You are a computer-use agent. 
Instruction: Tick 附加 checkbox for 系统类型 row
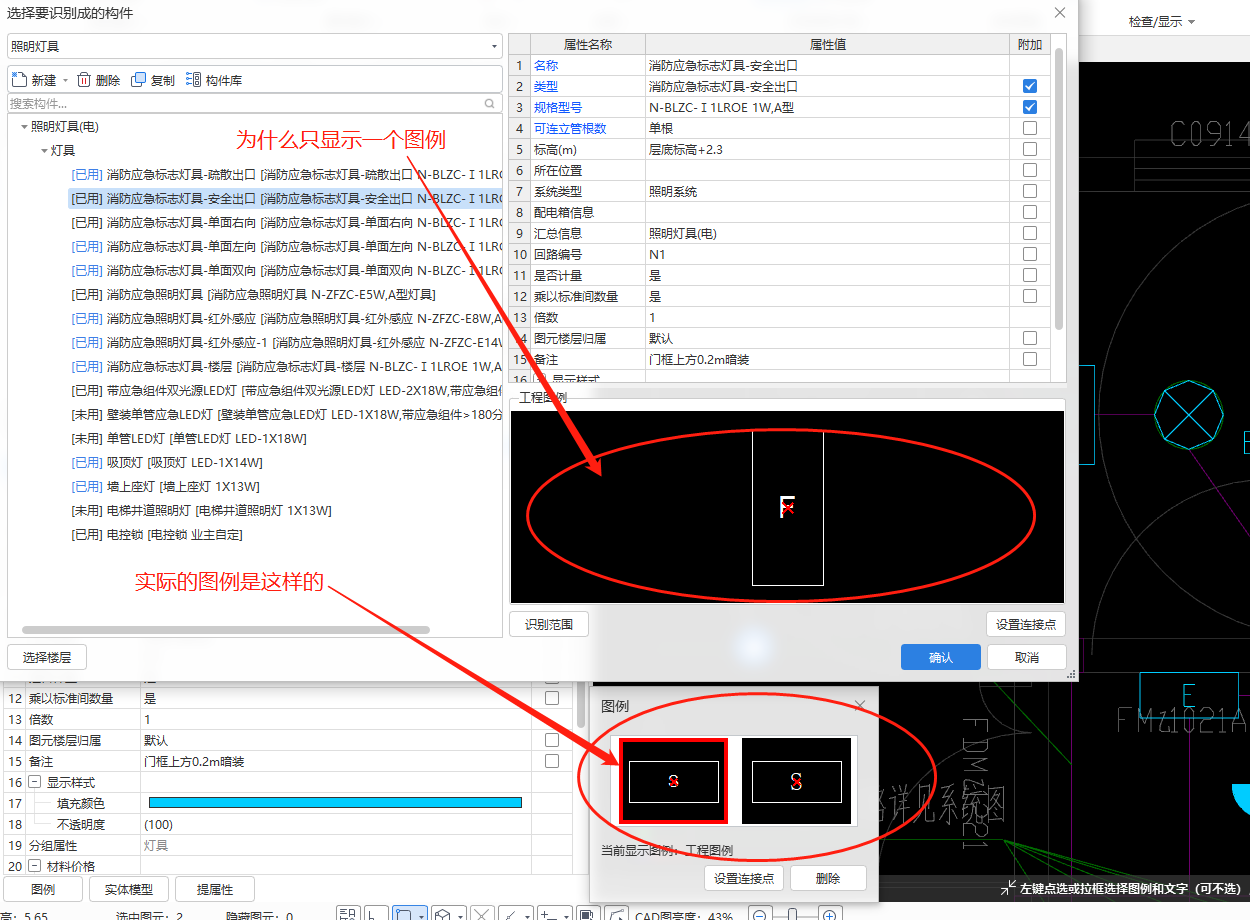[1030, 191]
